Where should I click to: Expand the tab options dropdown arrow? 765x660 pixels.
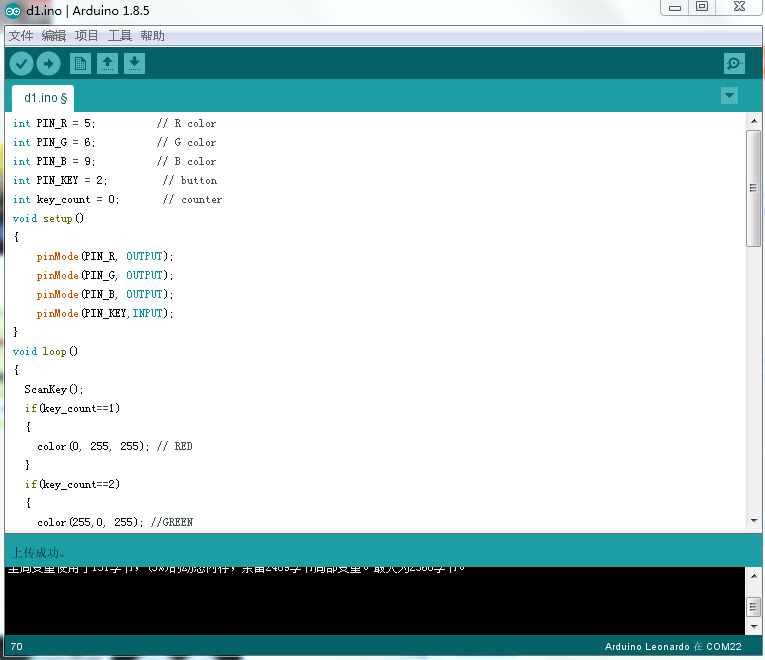pos(729,96)
